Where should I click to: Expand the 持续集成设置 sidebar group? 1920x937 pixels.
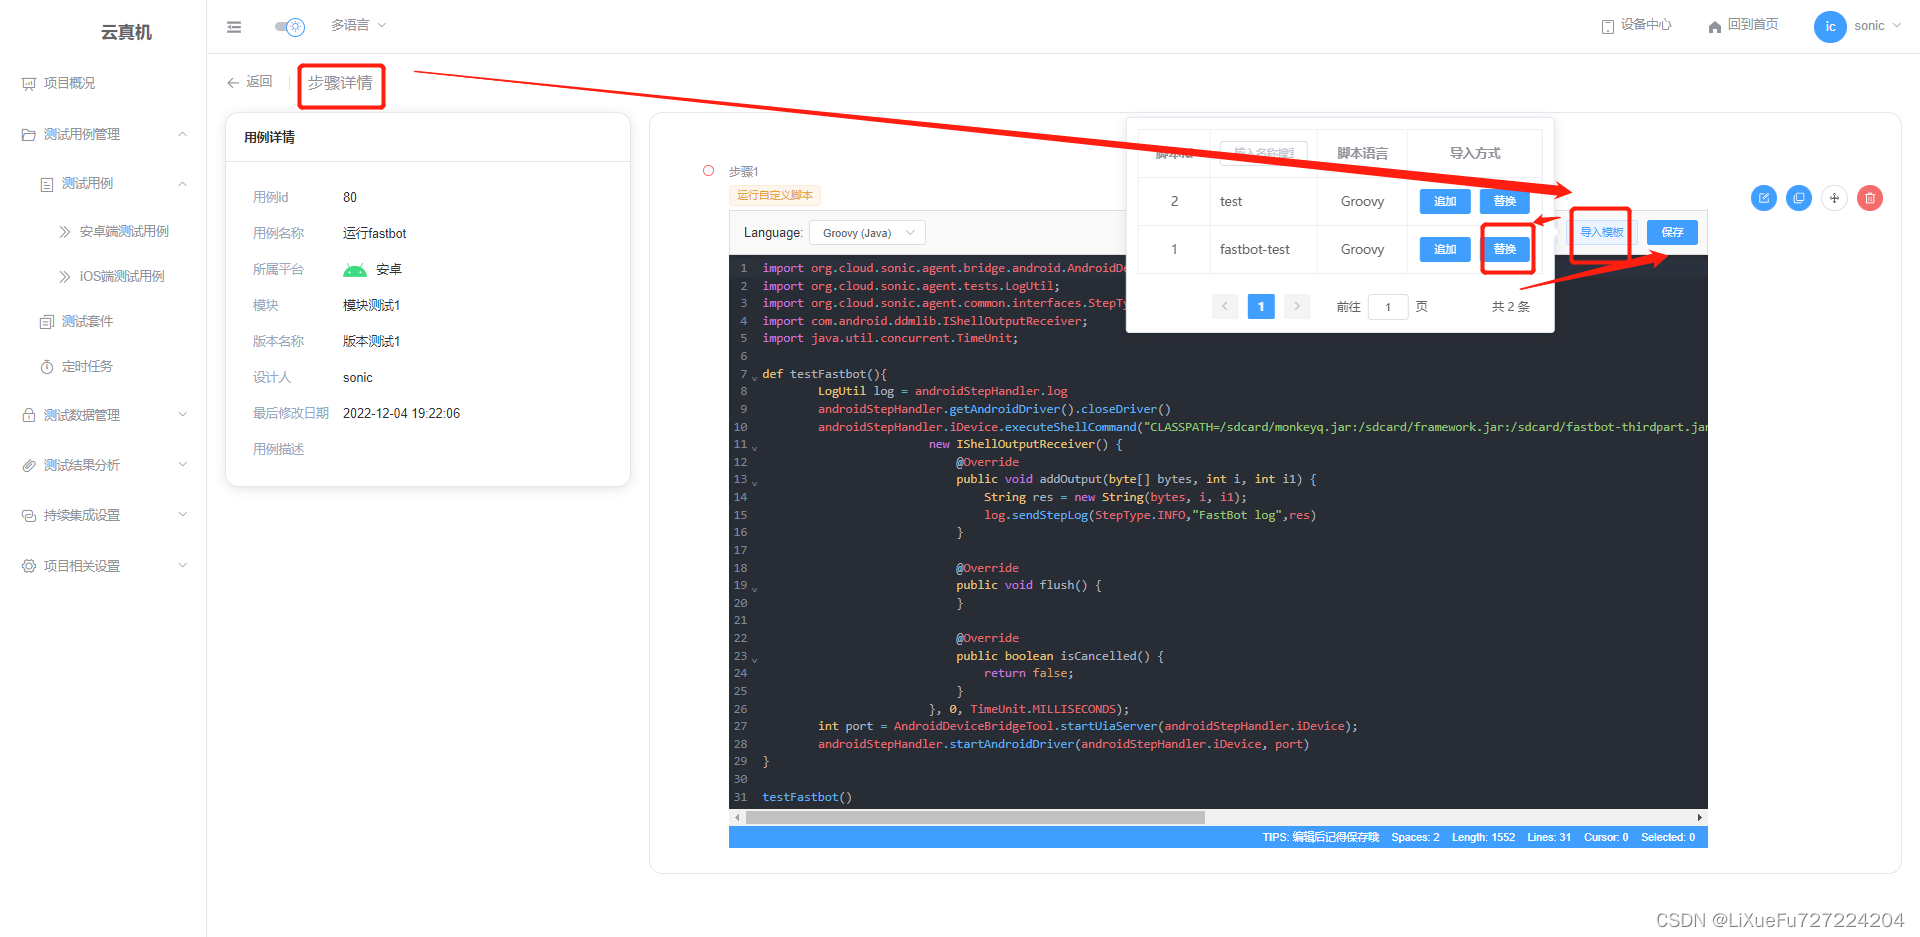(x=103, y=516)
